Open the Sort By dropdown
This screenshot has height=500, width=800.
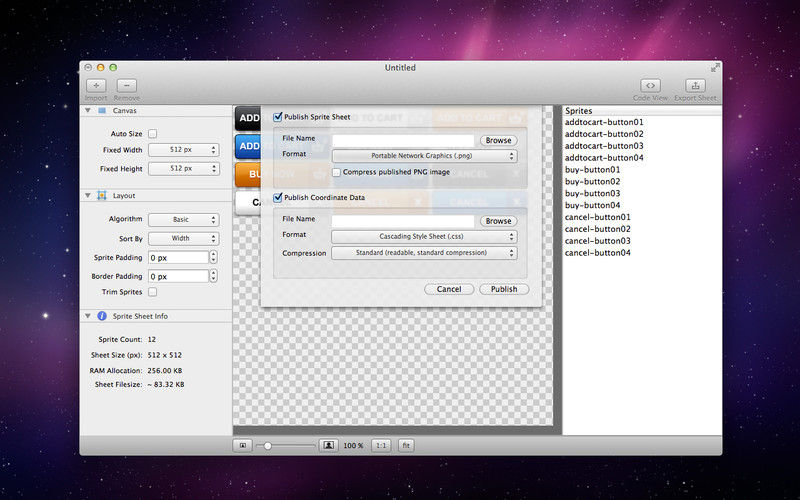184,238
